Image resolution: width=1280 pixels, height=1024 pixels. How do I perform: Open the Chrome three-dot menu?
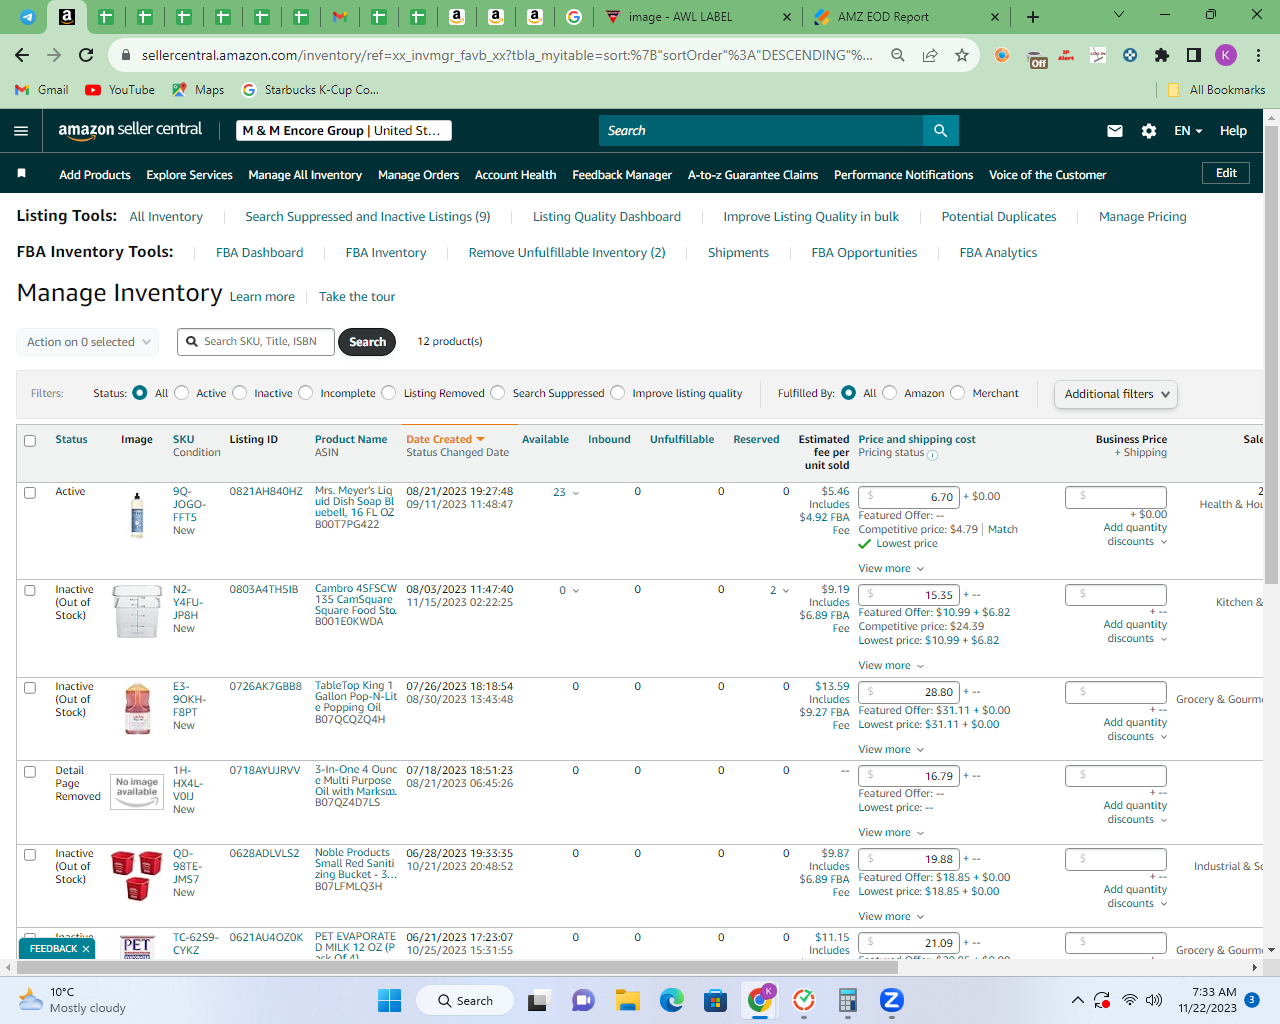(1259, 55)
